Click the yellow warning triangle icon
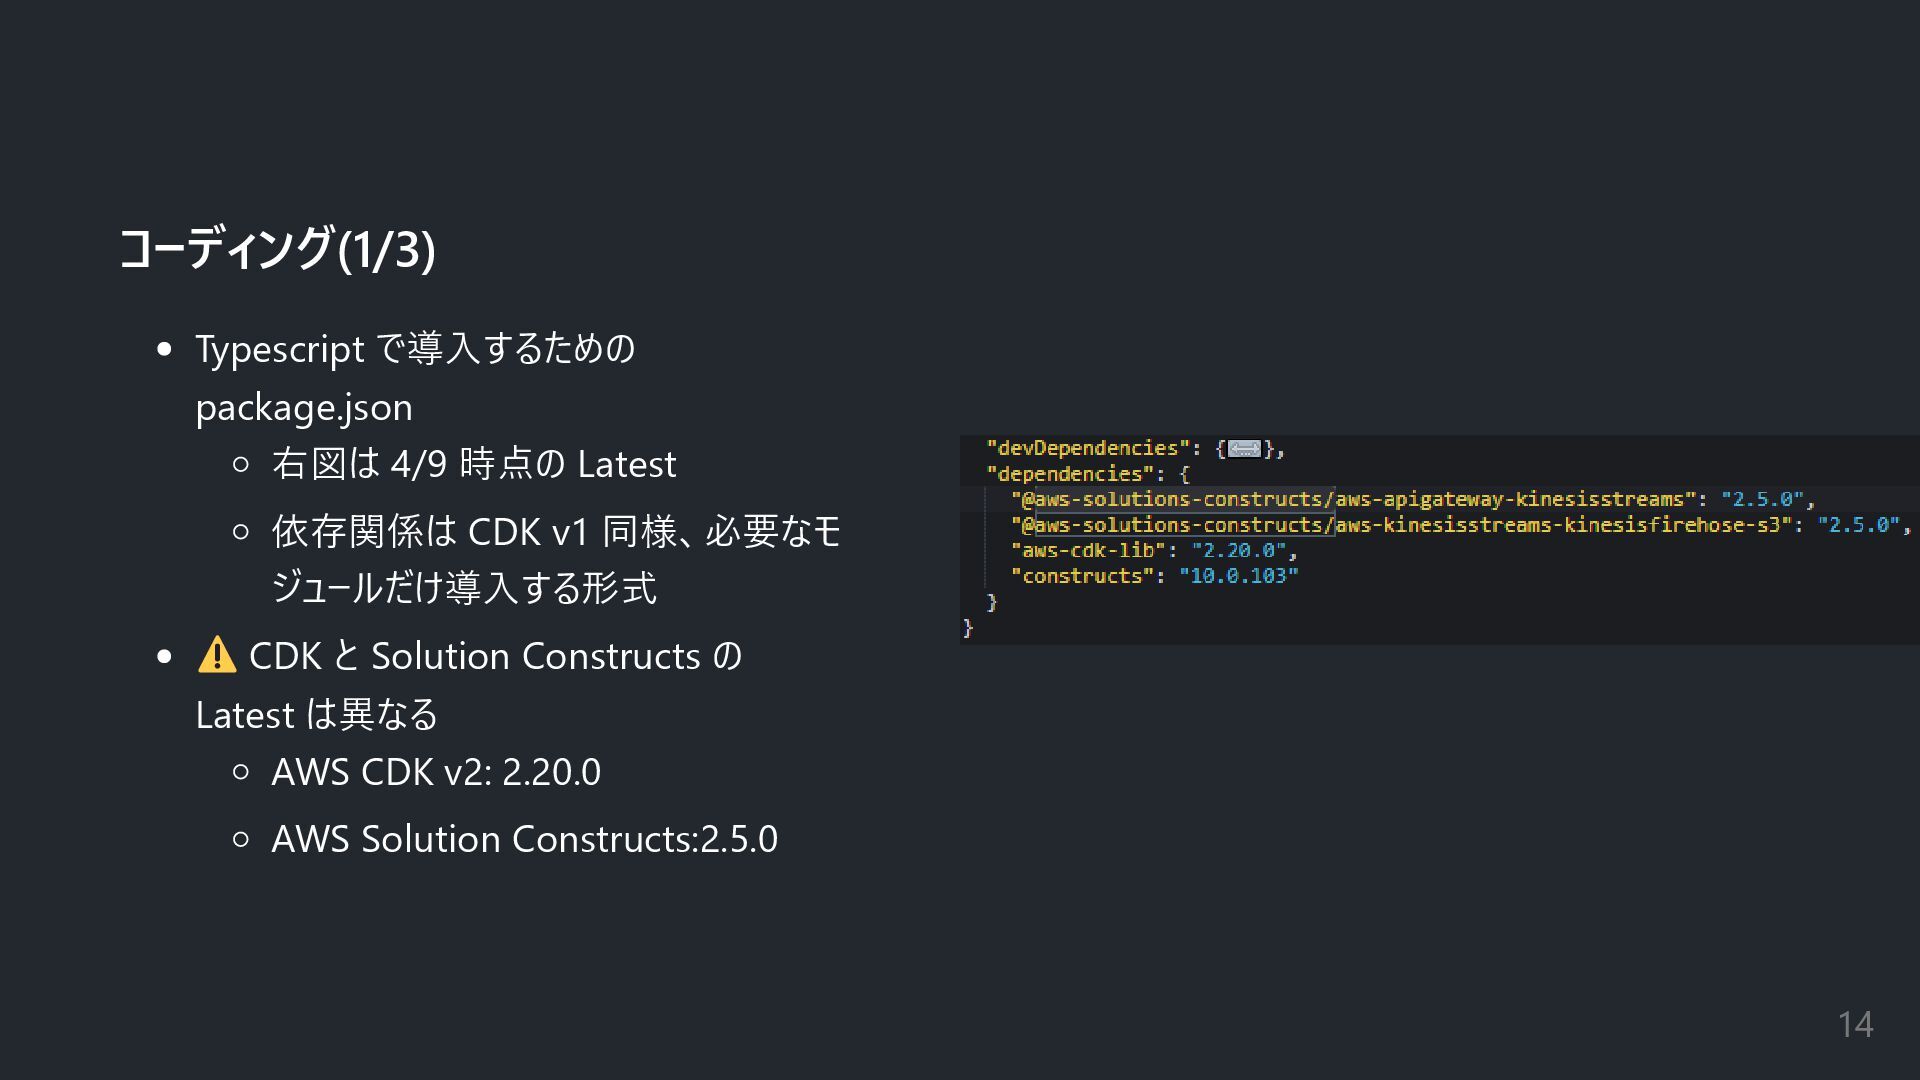This screenshot has width=1920, height=1080. click(x=216, y=656)
